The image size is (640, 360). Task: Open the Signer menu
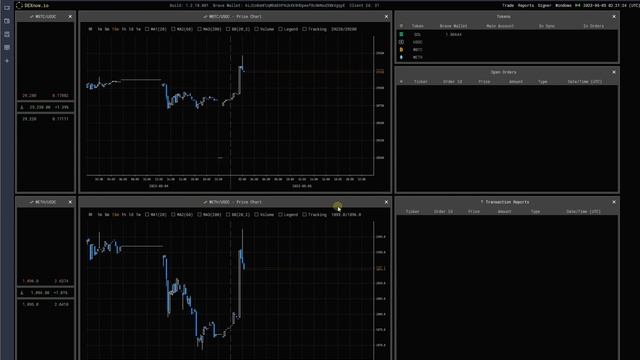tap(544, 6)
